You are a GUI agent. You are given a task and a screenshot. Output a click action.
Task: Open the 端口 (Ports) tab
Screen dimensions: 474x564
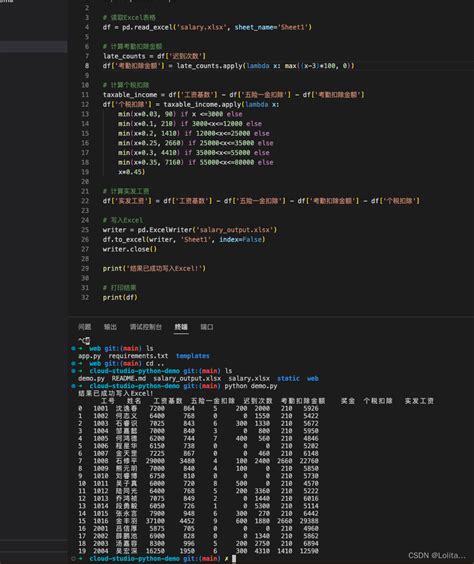coord(207,327)
